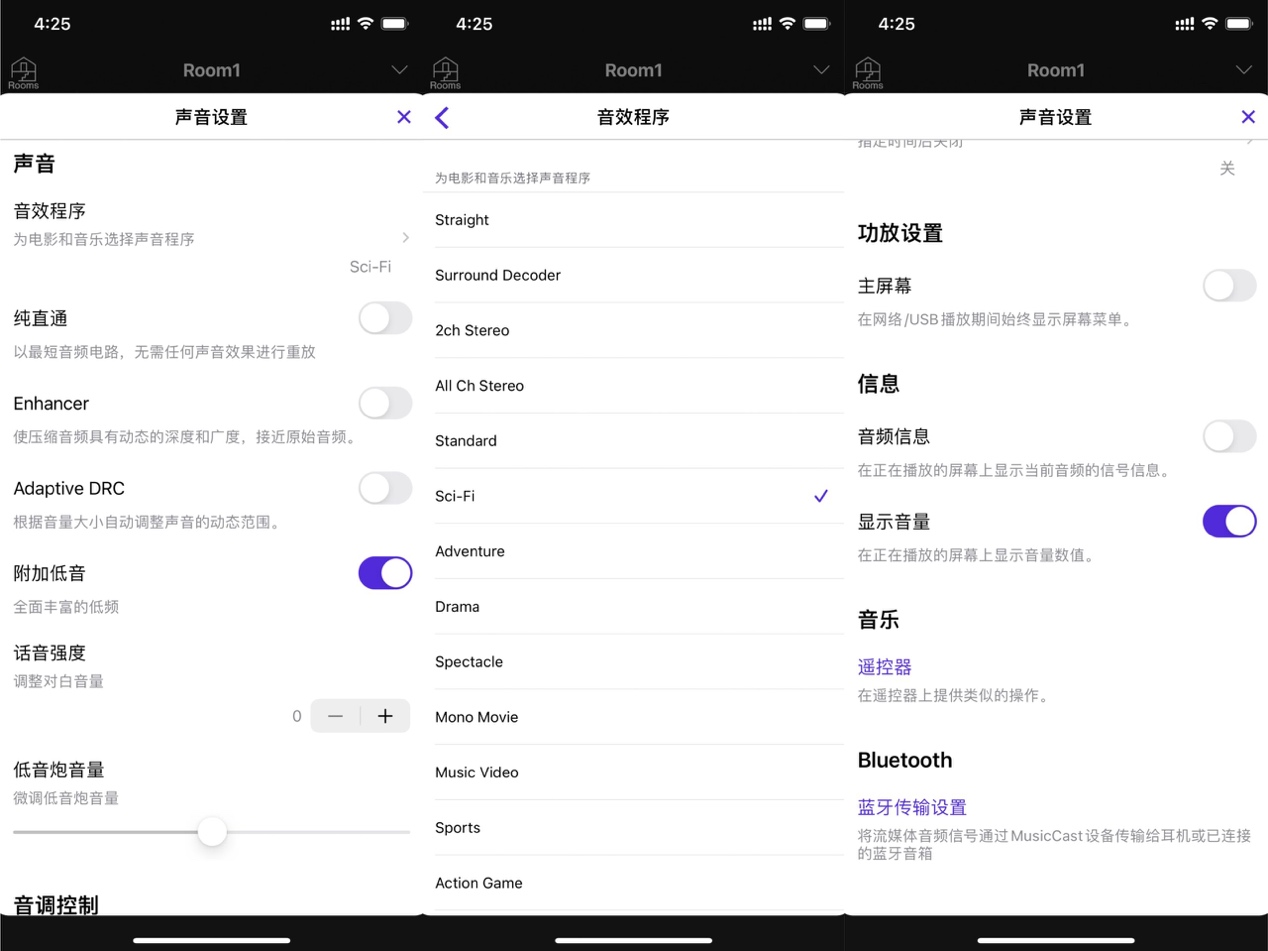Select Adventure sound program

[633, 551]
